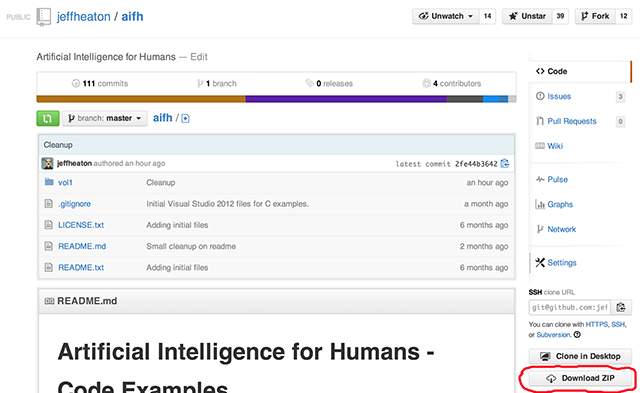
Task: Click jeffheaton's avatar image
Action: pyautogui.click(x=47, y=163)
